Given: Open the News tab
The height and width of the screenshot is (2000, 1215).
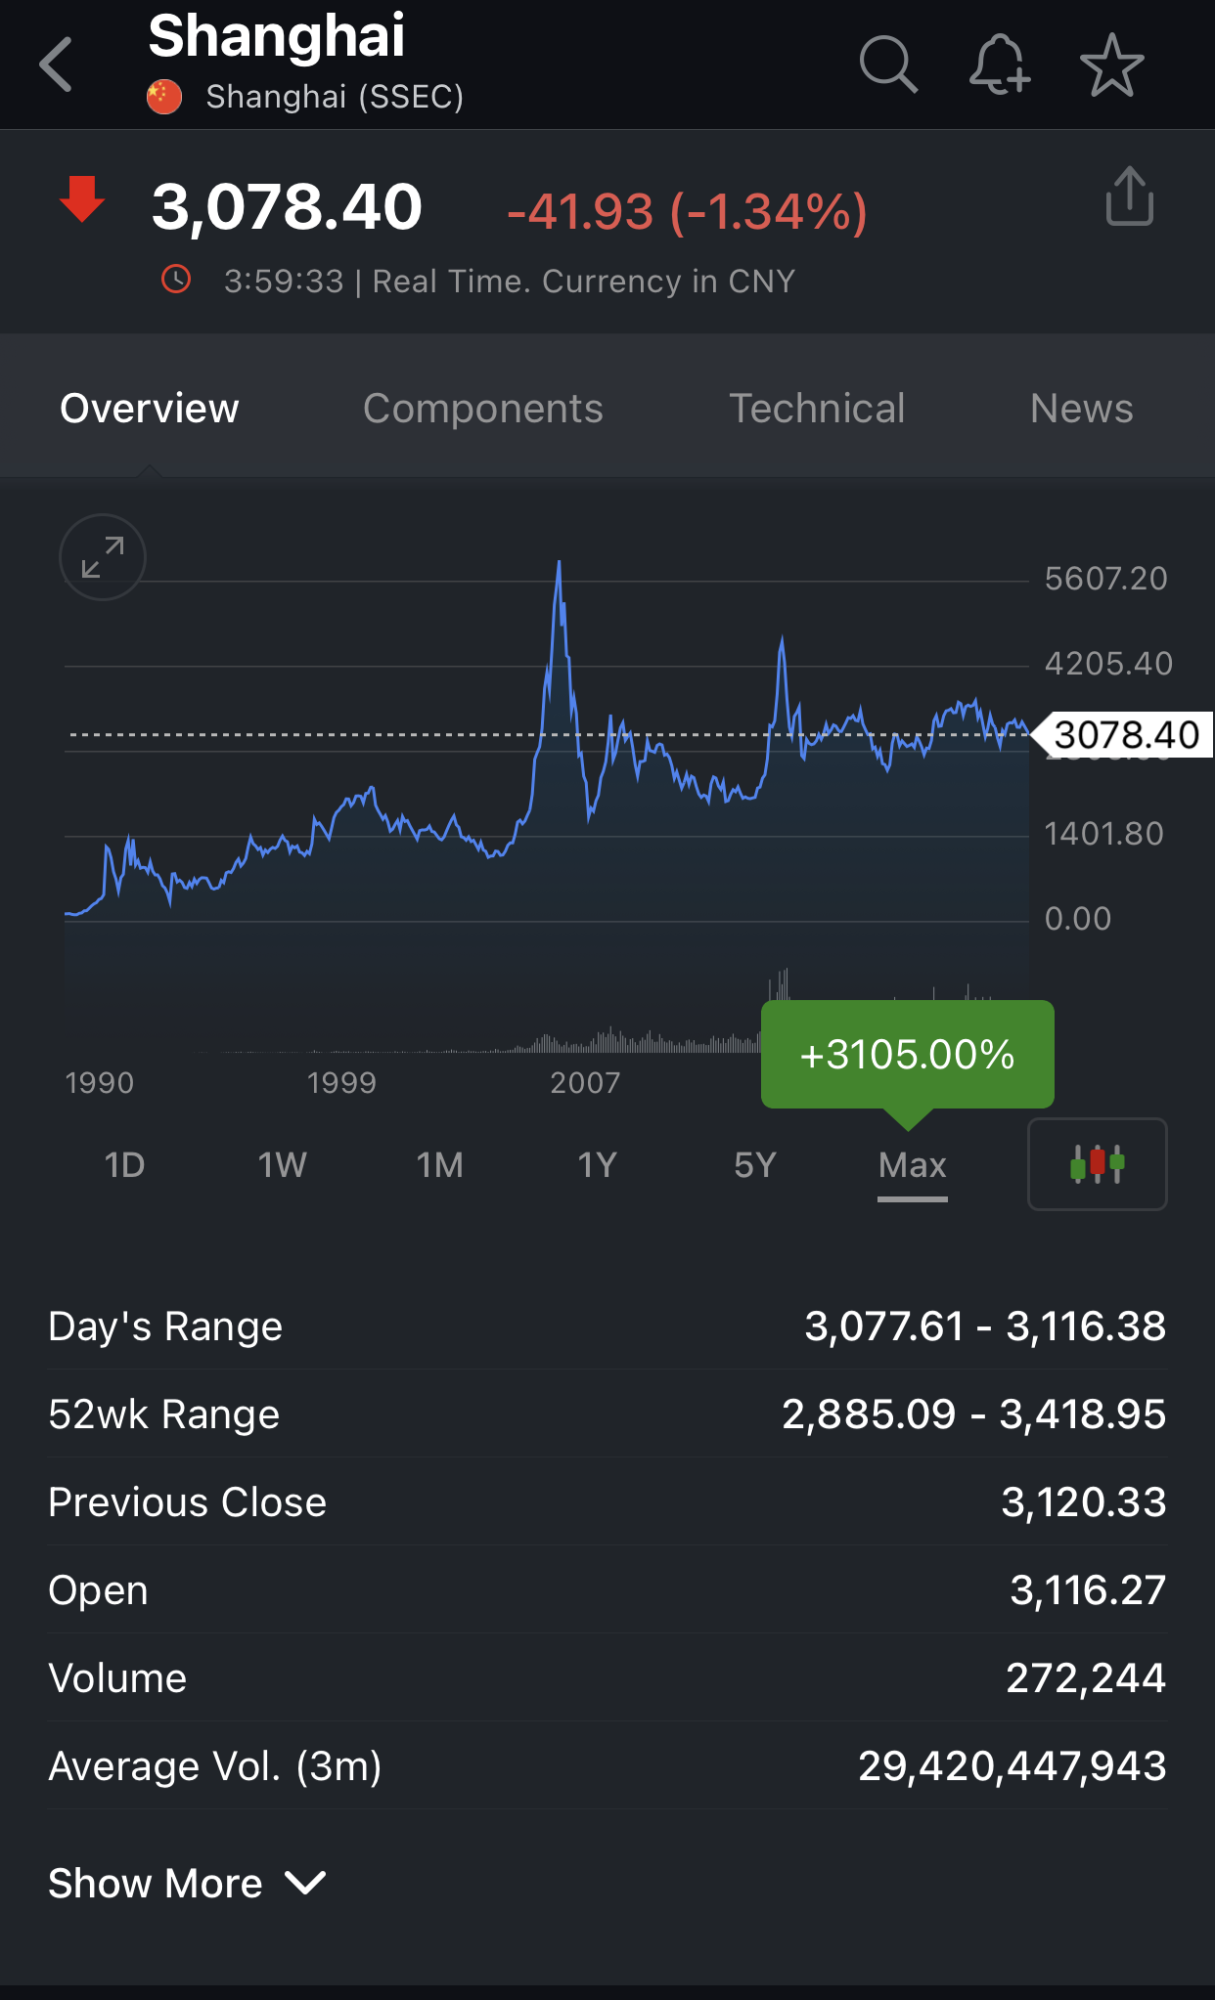Looking at the screenshot, I should click(1082, 408).
